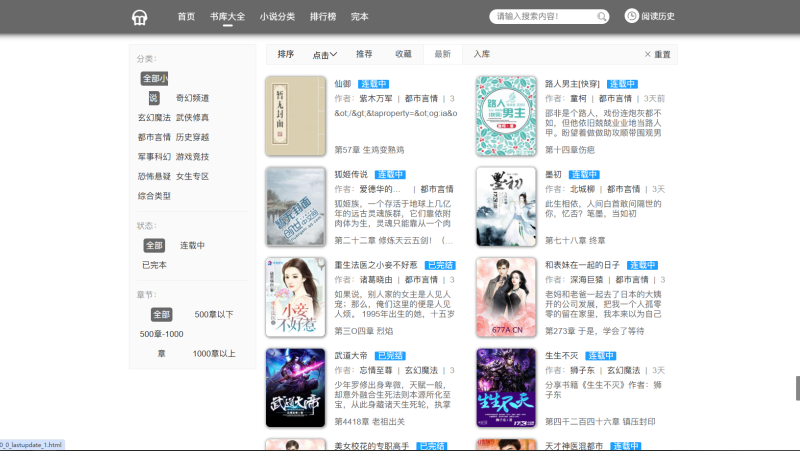The image size is (800, 451).
Task: Open reading history clock icon
Action: [632, 16]
